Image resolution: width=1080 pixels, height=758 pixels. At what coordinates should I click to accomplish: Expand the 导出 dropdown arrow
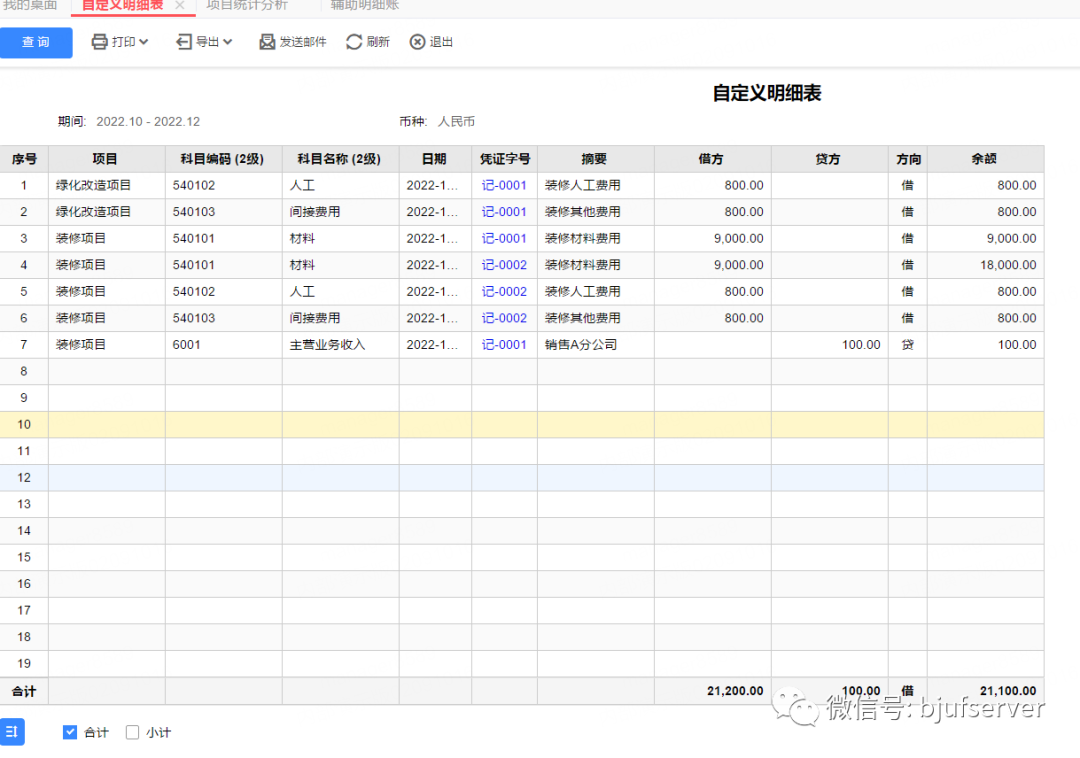[228, 42]
